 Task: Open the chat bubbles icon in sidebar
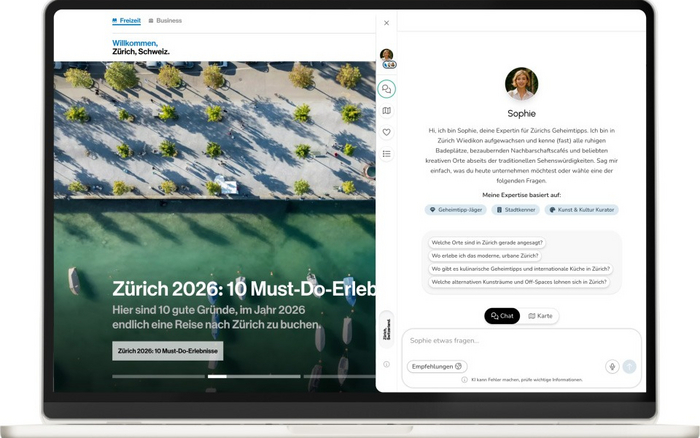387,89
